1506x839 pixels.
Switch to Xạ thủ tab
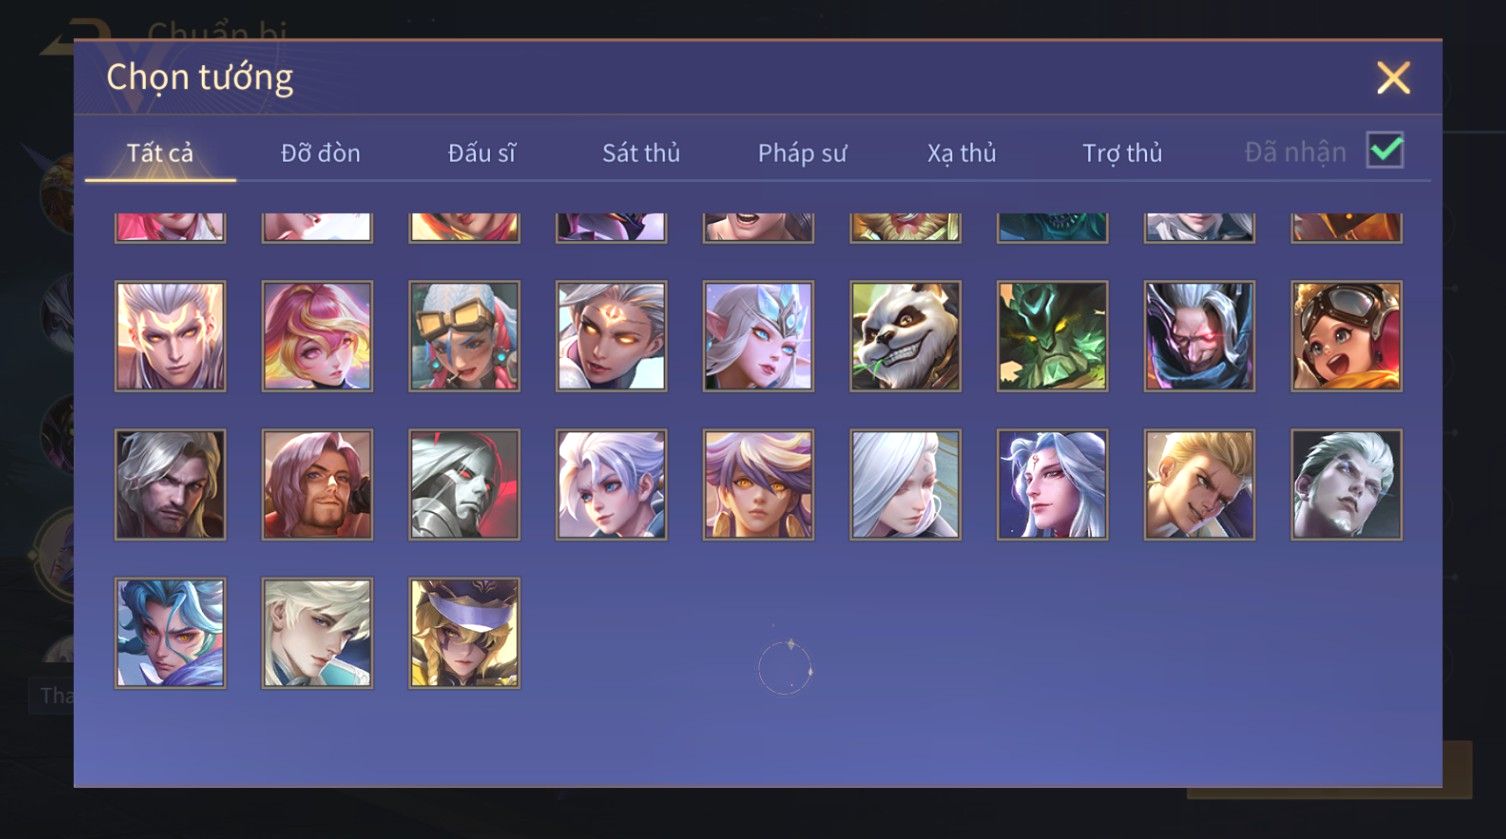(x=962, y=153)
